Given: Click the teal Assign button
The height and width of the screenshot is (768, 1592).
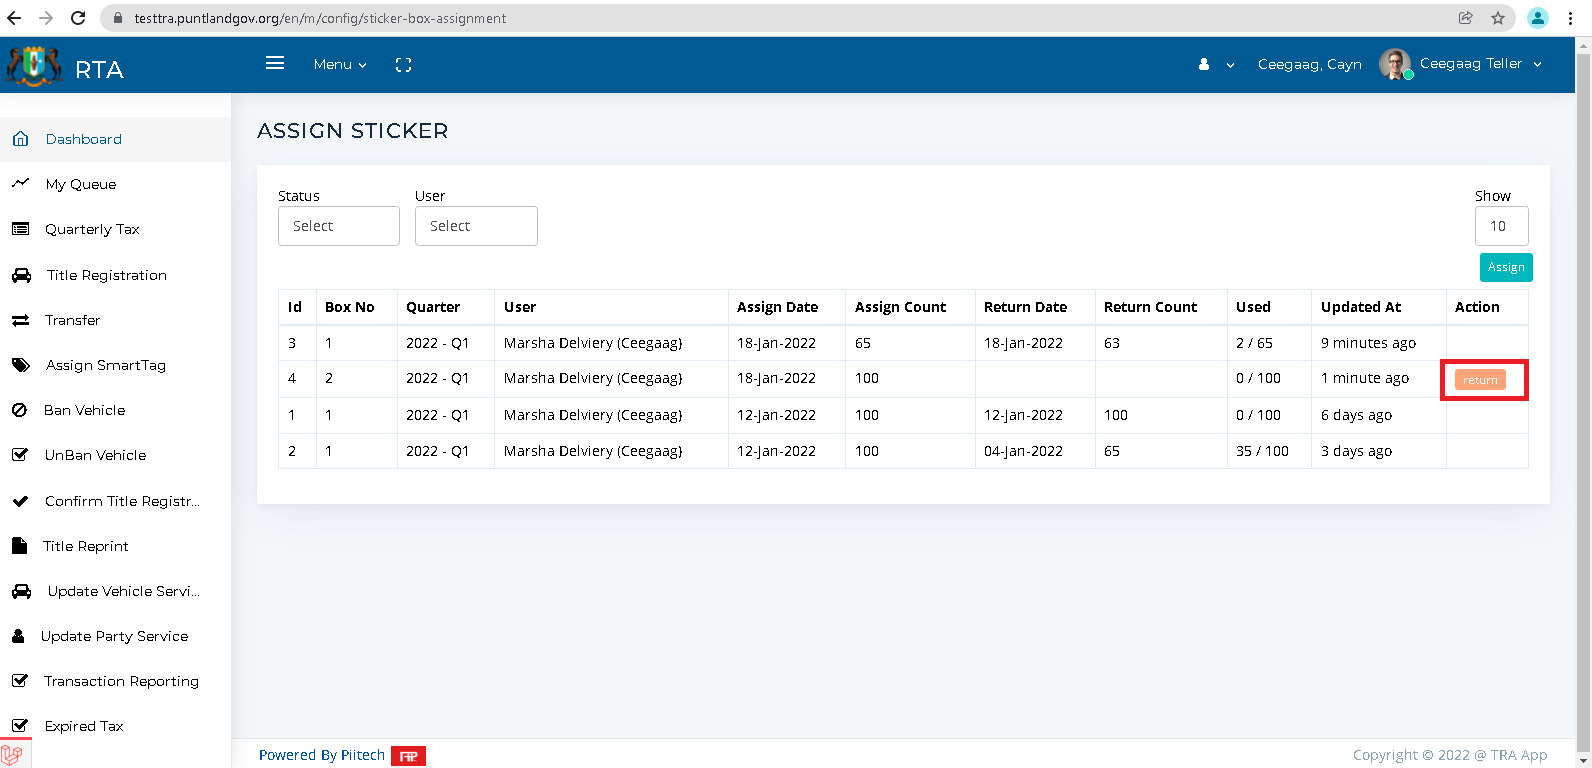Looking at the screenshot, I should point(1506,267).
